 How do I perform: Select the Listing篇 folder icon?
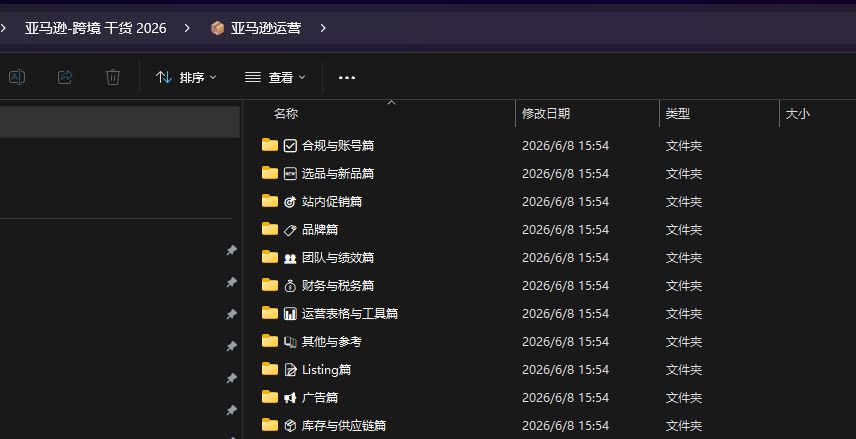[x=270, y=369]
